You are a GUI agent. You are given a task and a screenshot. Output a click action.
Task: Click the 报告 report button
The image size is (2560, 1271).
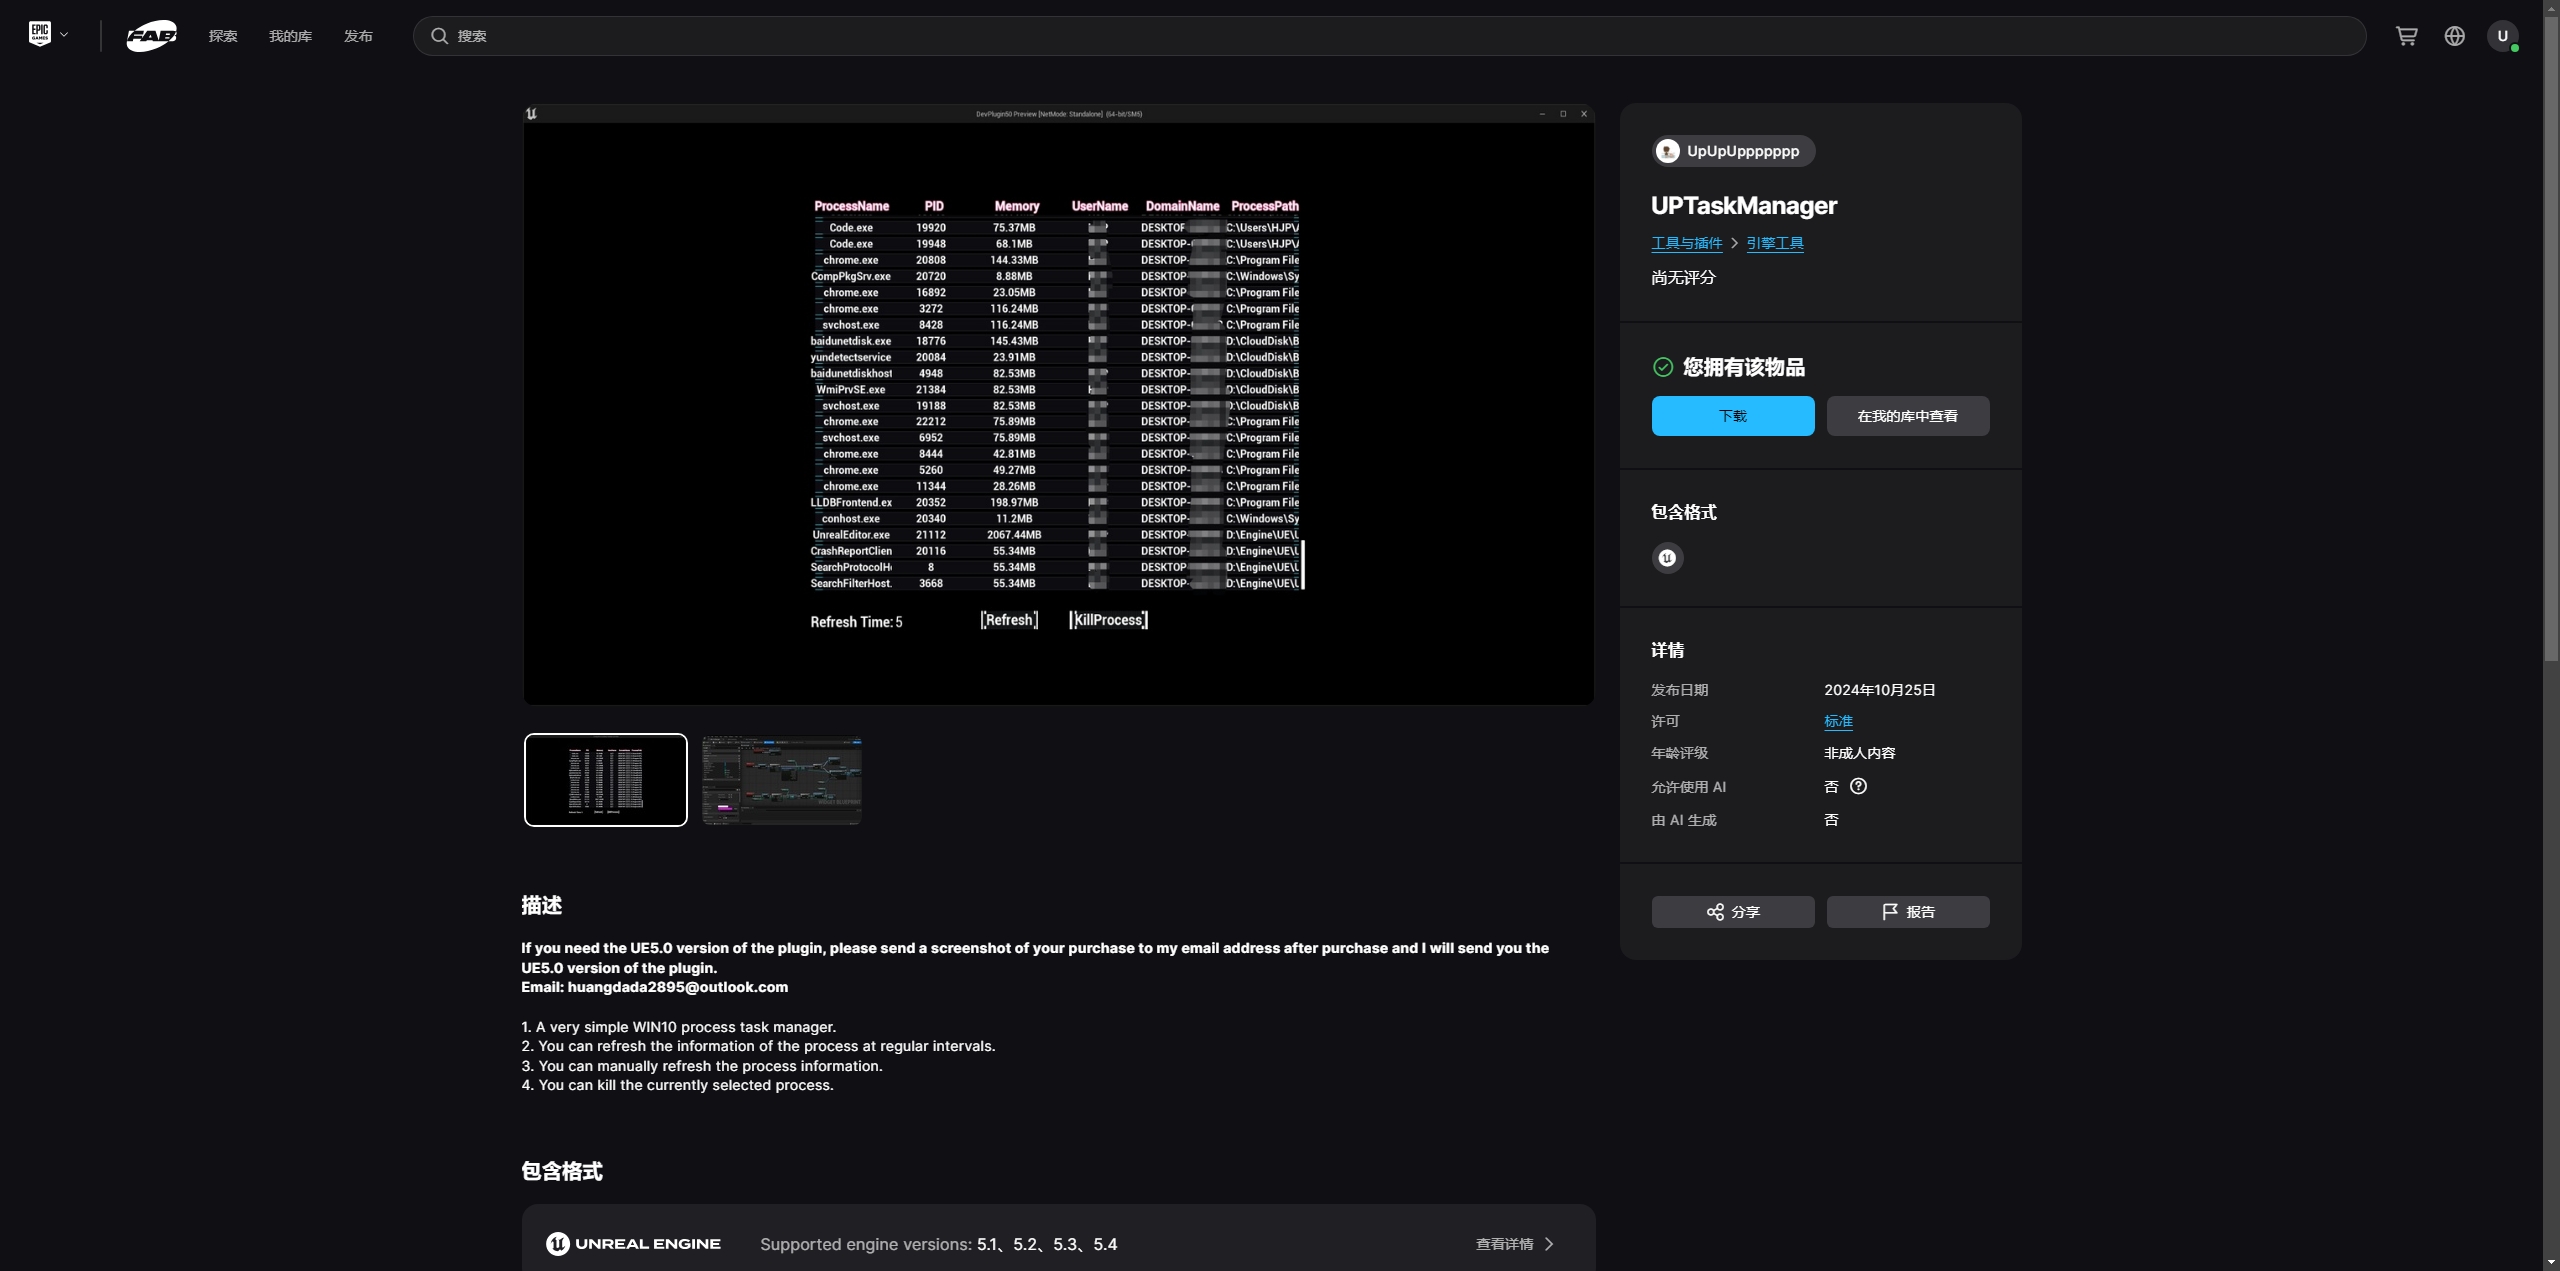coord(1907,912)
